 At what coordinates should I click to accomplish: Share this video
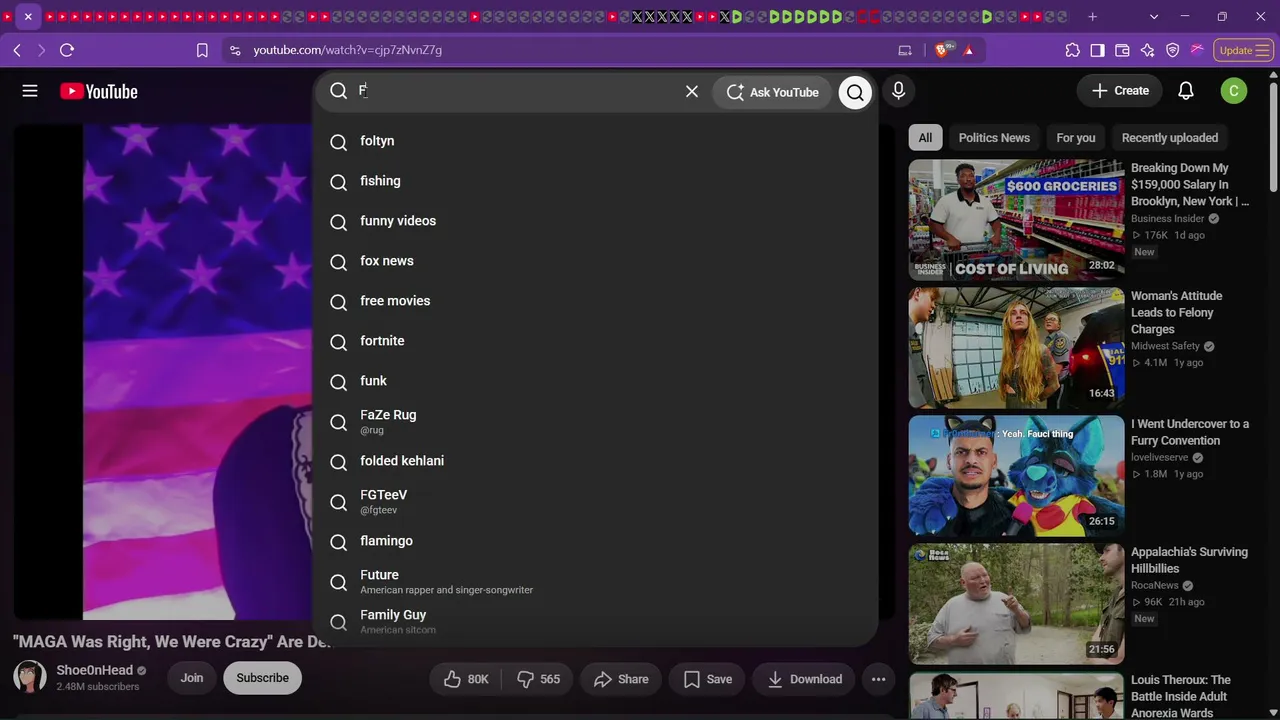[x=620, y=679]
